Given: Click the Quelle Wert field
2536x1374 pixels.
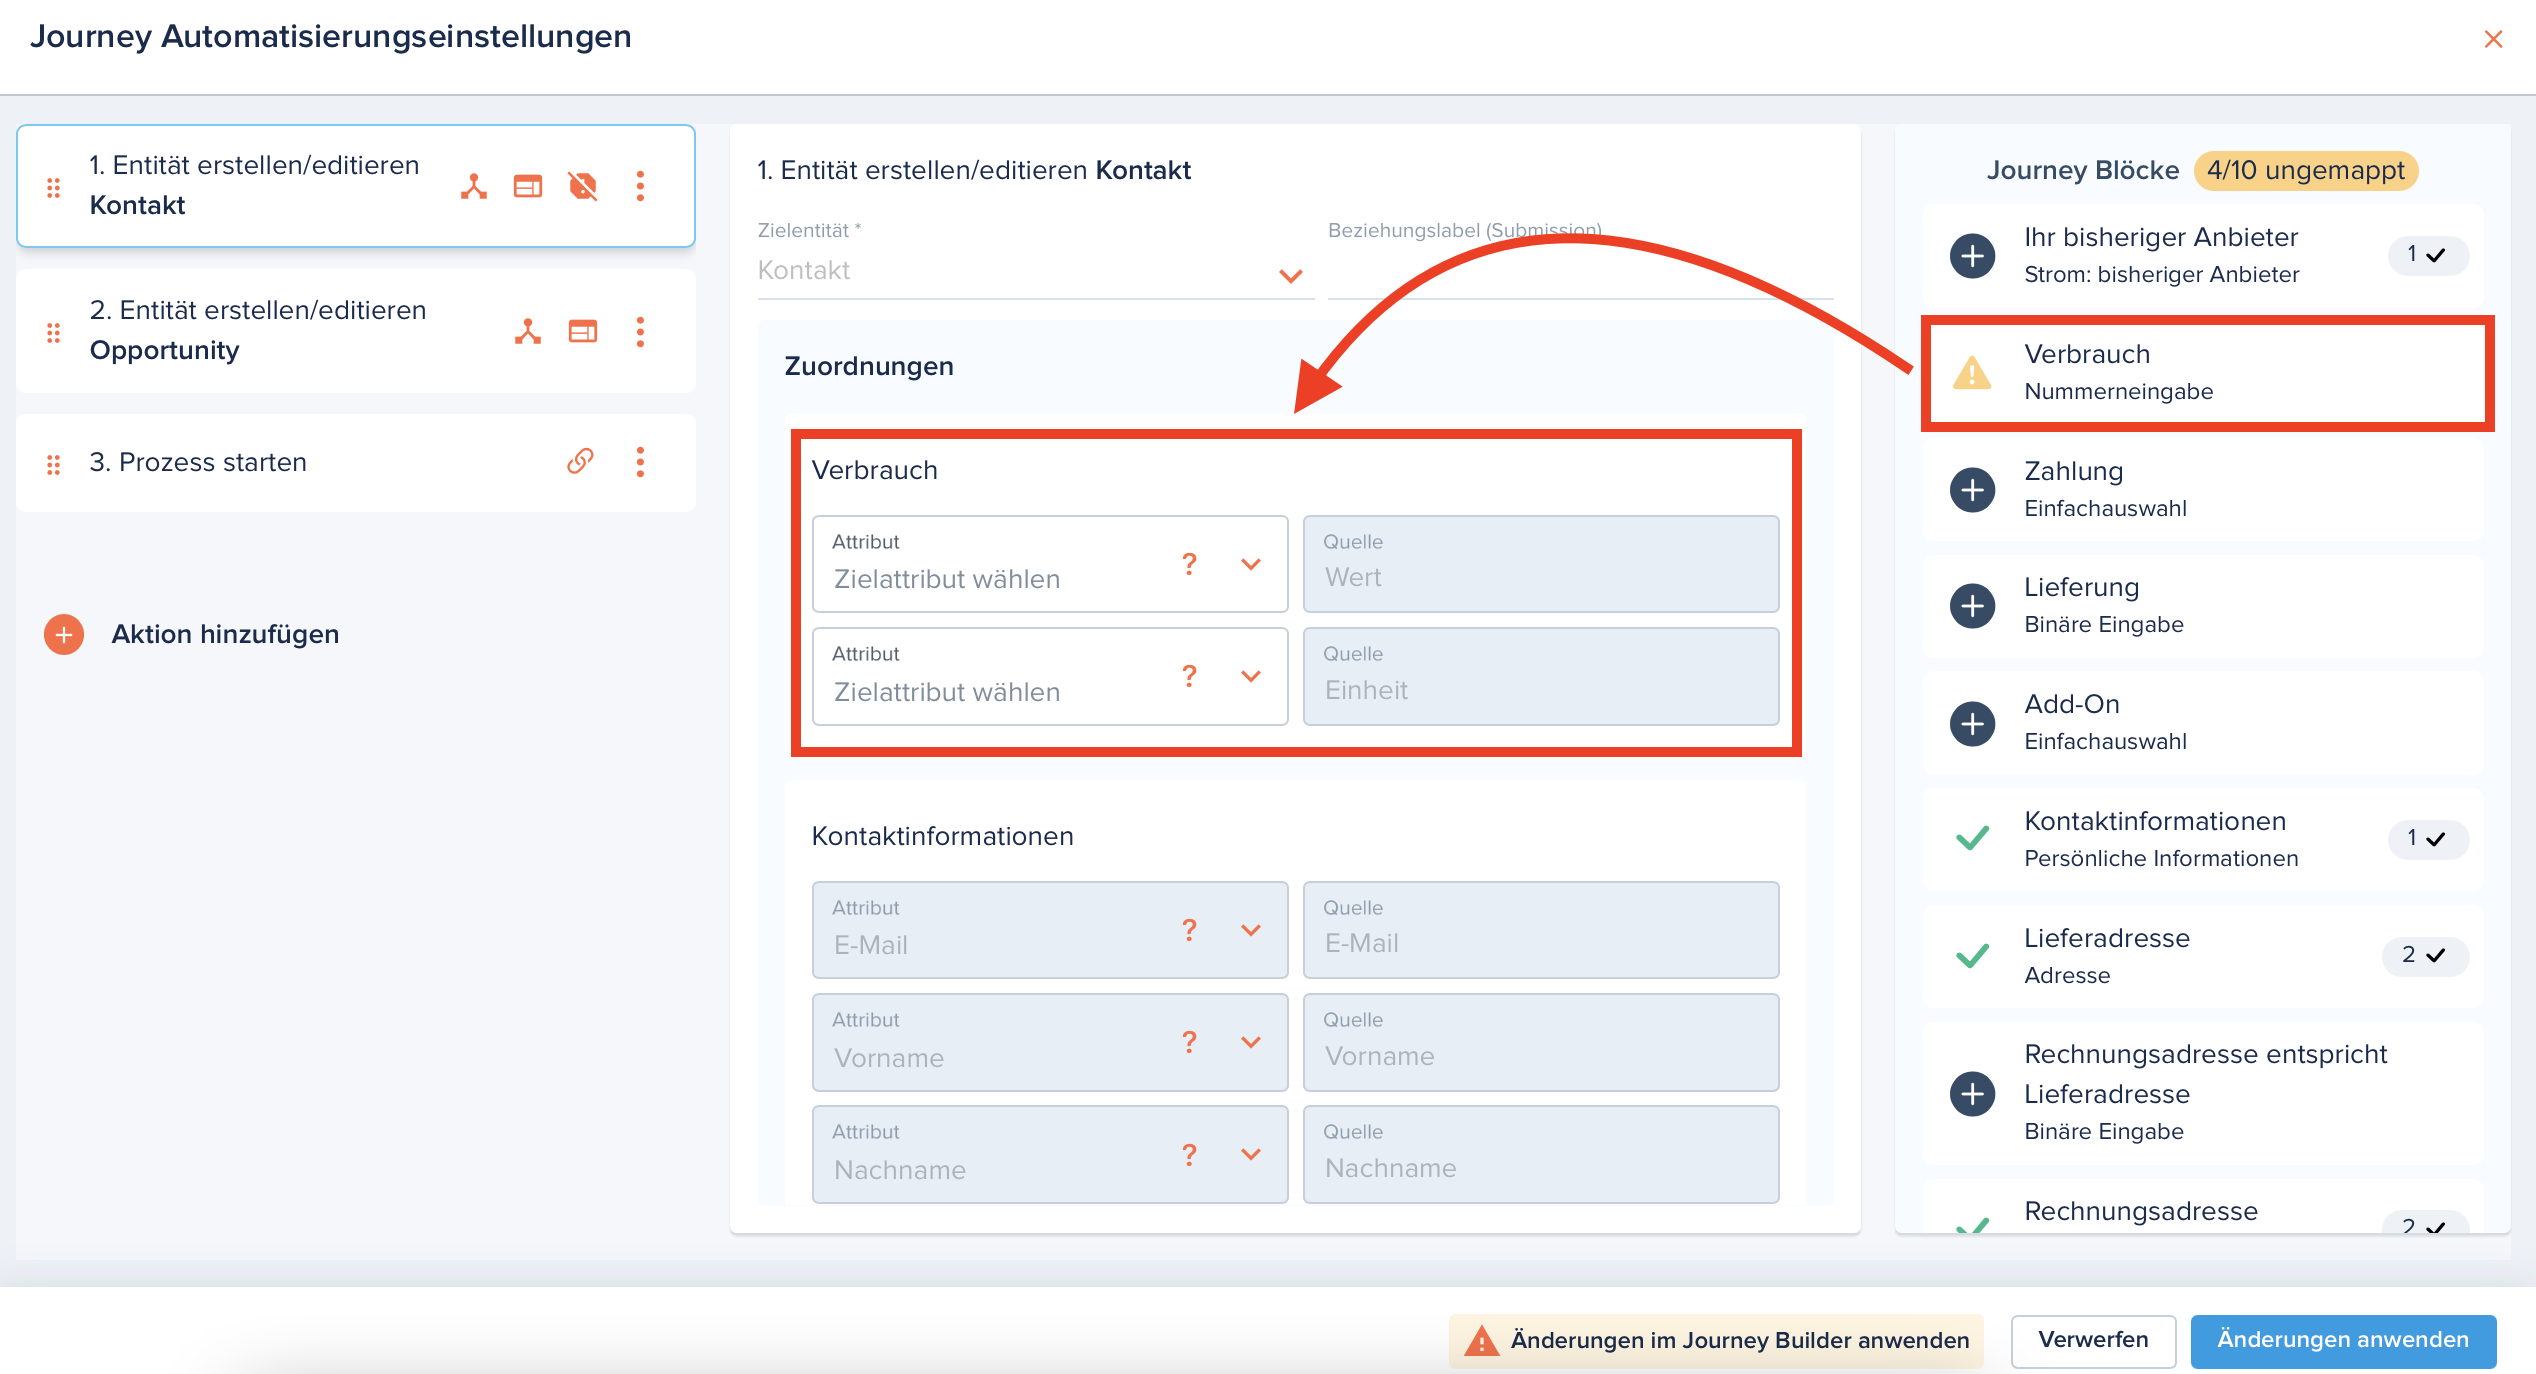Looking at the screenshot, I should coord(1541,564).
